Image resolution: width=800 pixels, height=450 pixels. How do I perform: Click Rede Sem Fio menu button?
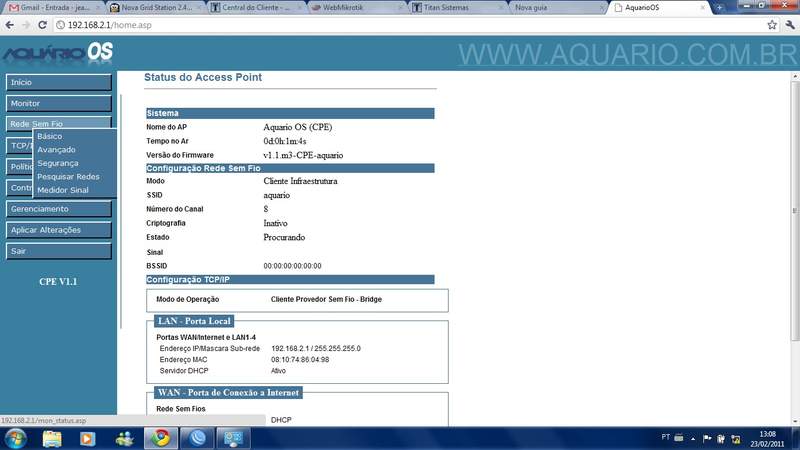(x=59, y=123)
